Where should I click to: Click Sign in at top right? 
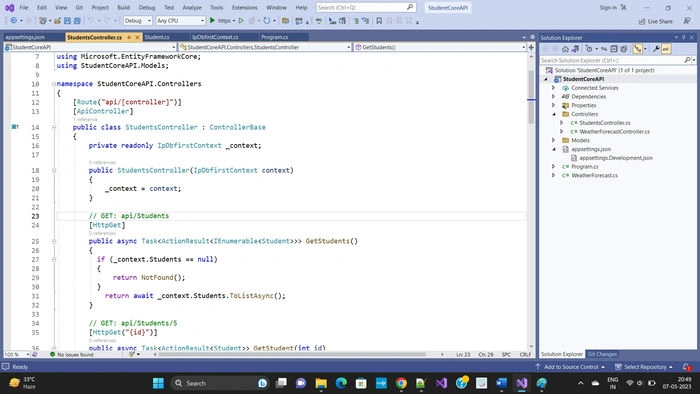[608, 8]
